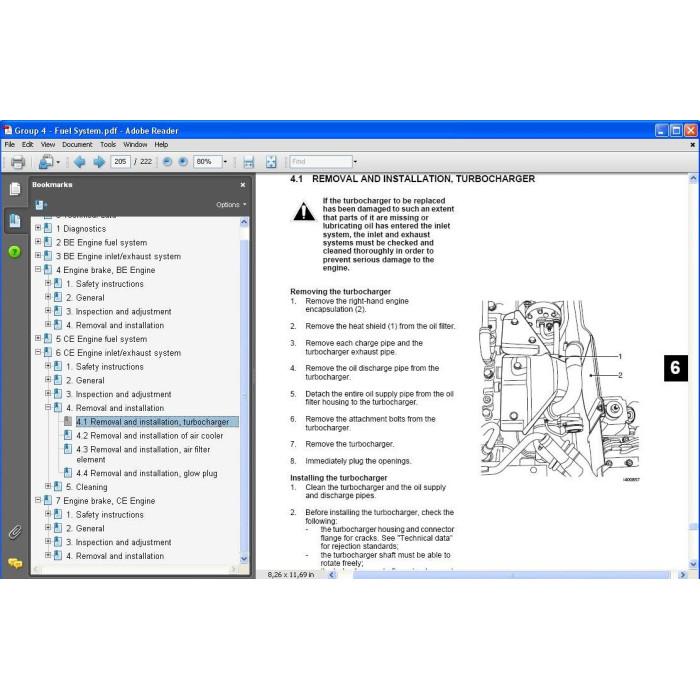The height and width of the screenshot is (700, 700).
Task: Open the Find options dropdown arrow
Action: click(355, 162)
